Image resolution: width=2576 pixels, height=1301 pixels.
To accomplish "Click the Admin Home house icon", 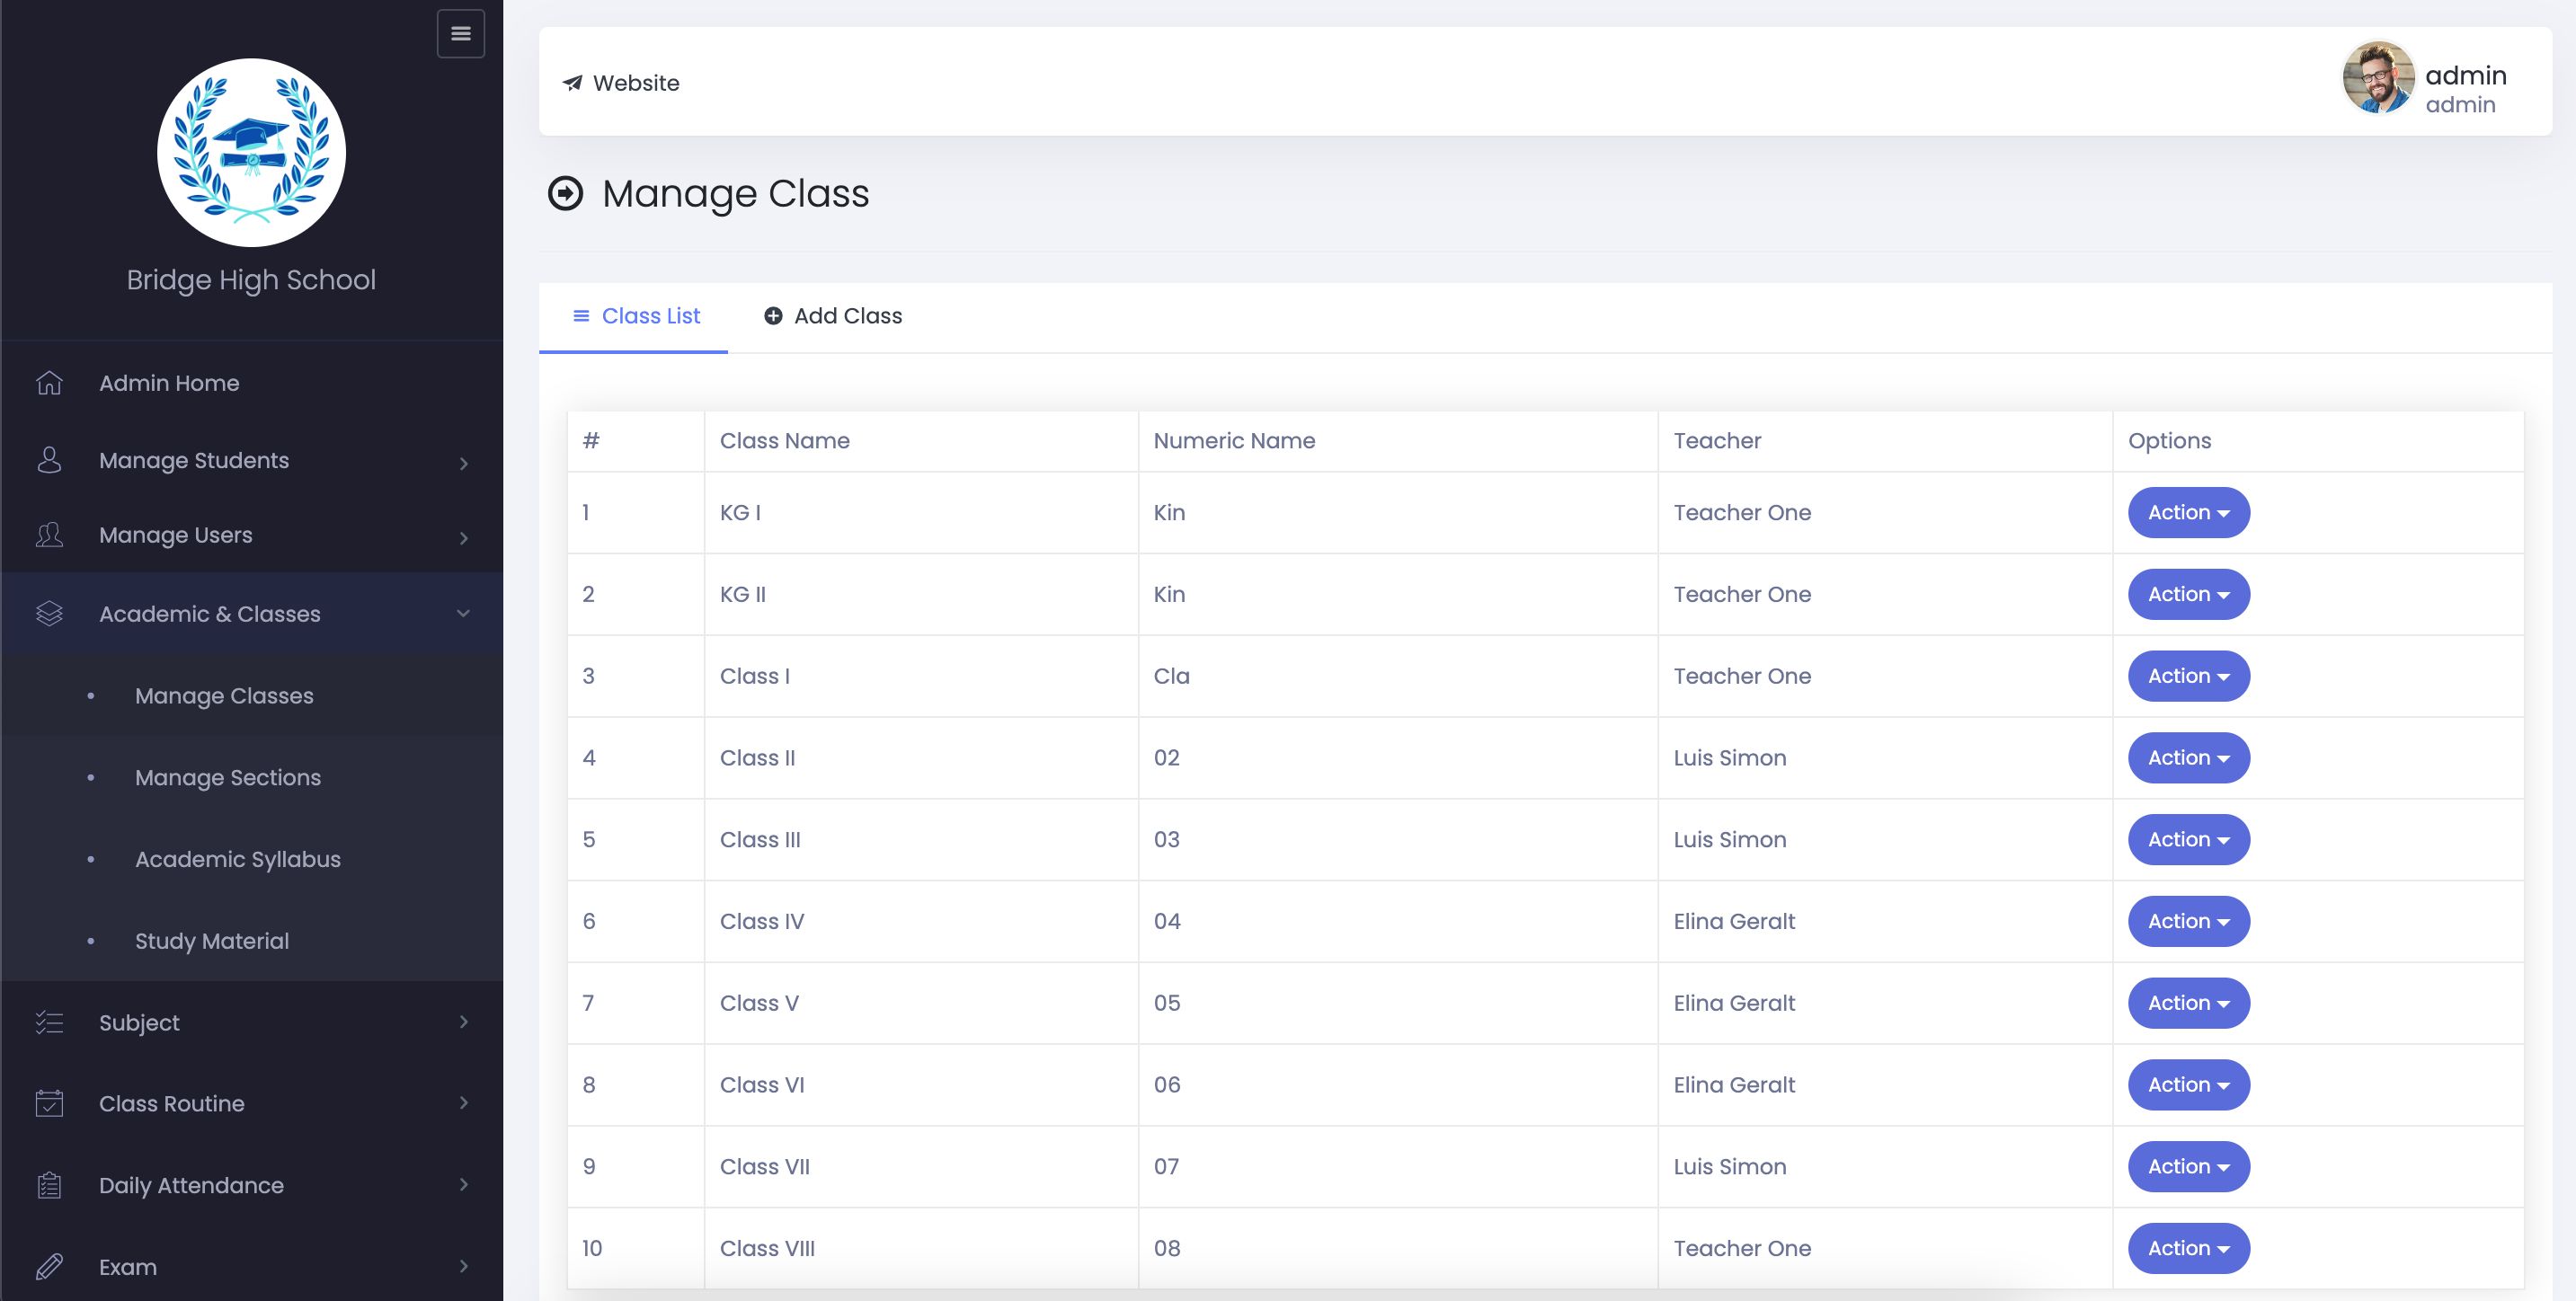I will coord(49,383).
